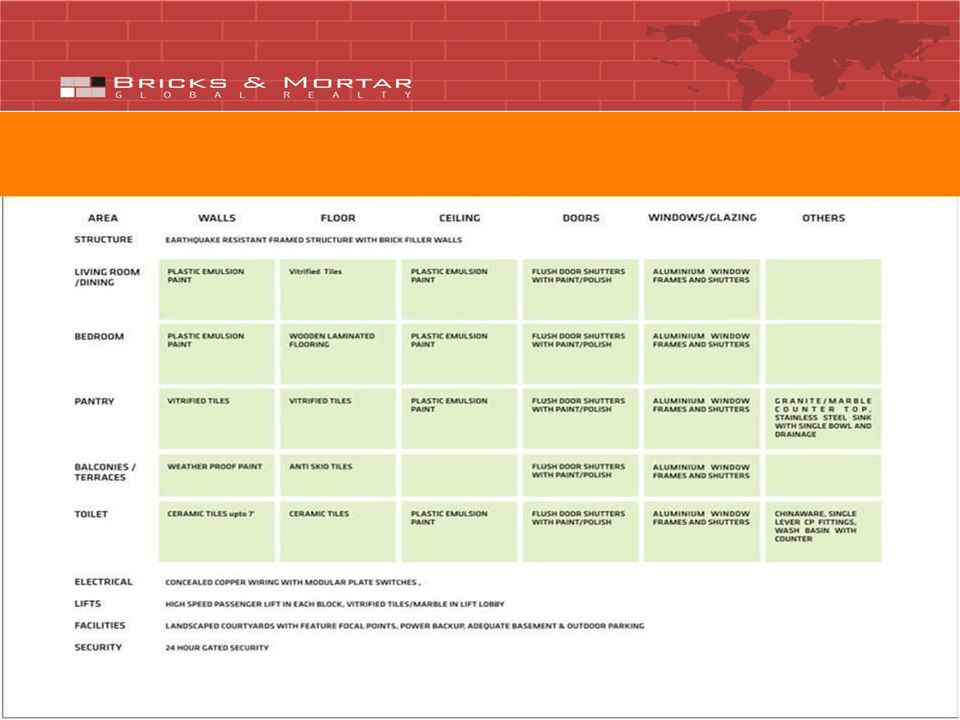This screenshot has width=960, height=720.
Task: Click the '24 Hour Gated Security' text
Action: [x=217, y=648]
